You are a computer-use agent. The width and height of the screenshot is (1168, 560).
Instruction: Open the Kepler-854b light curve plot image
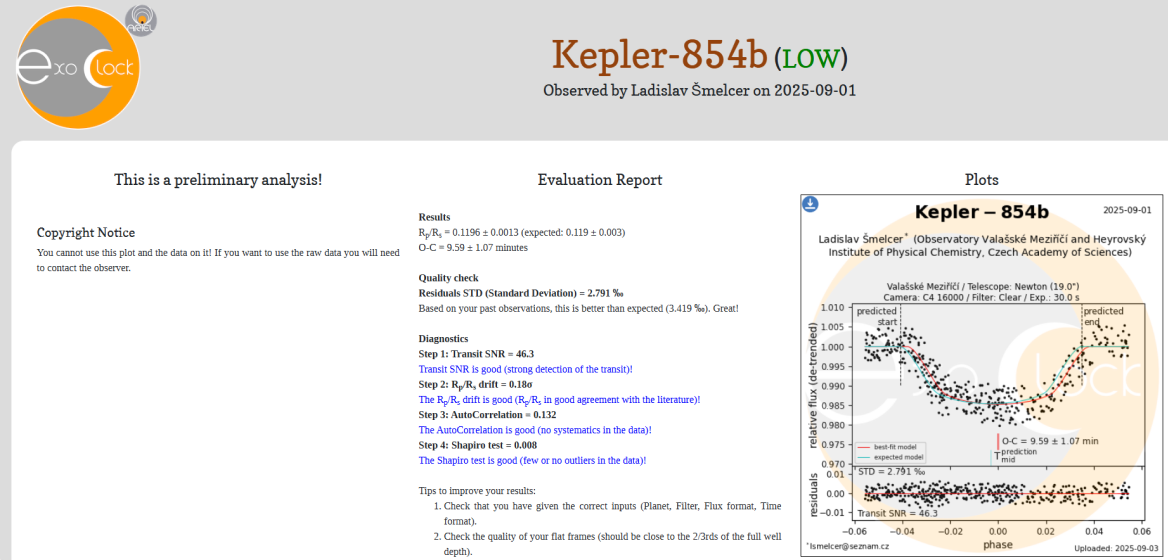coord(980,380)
